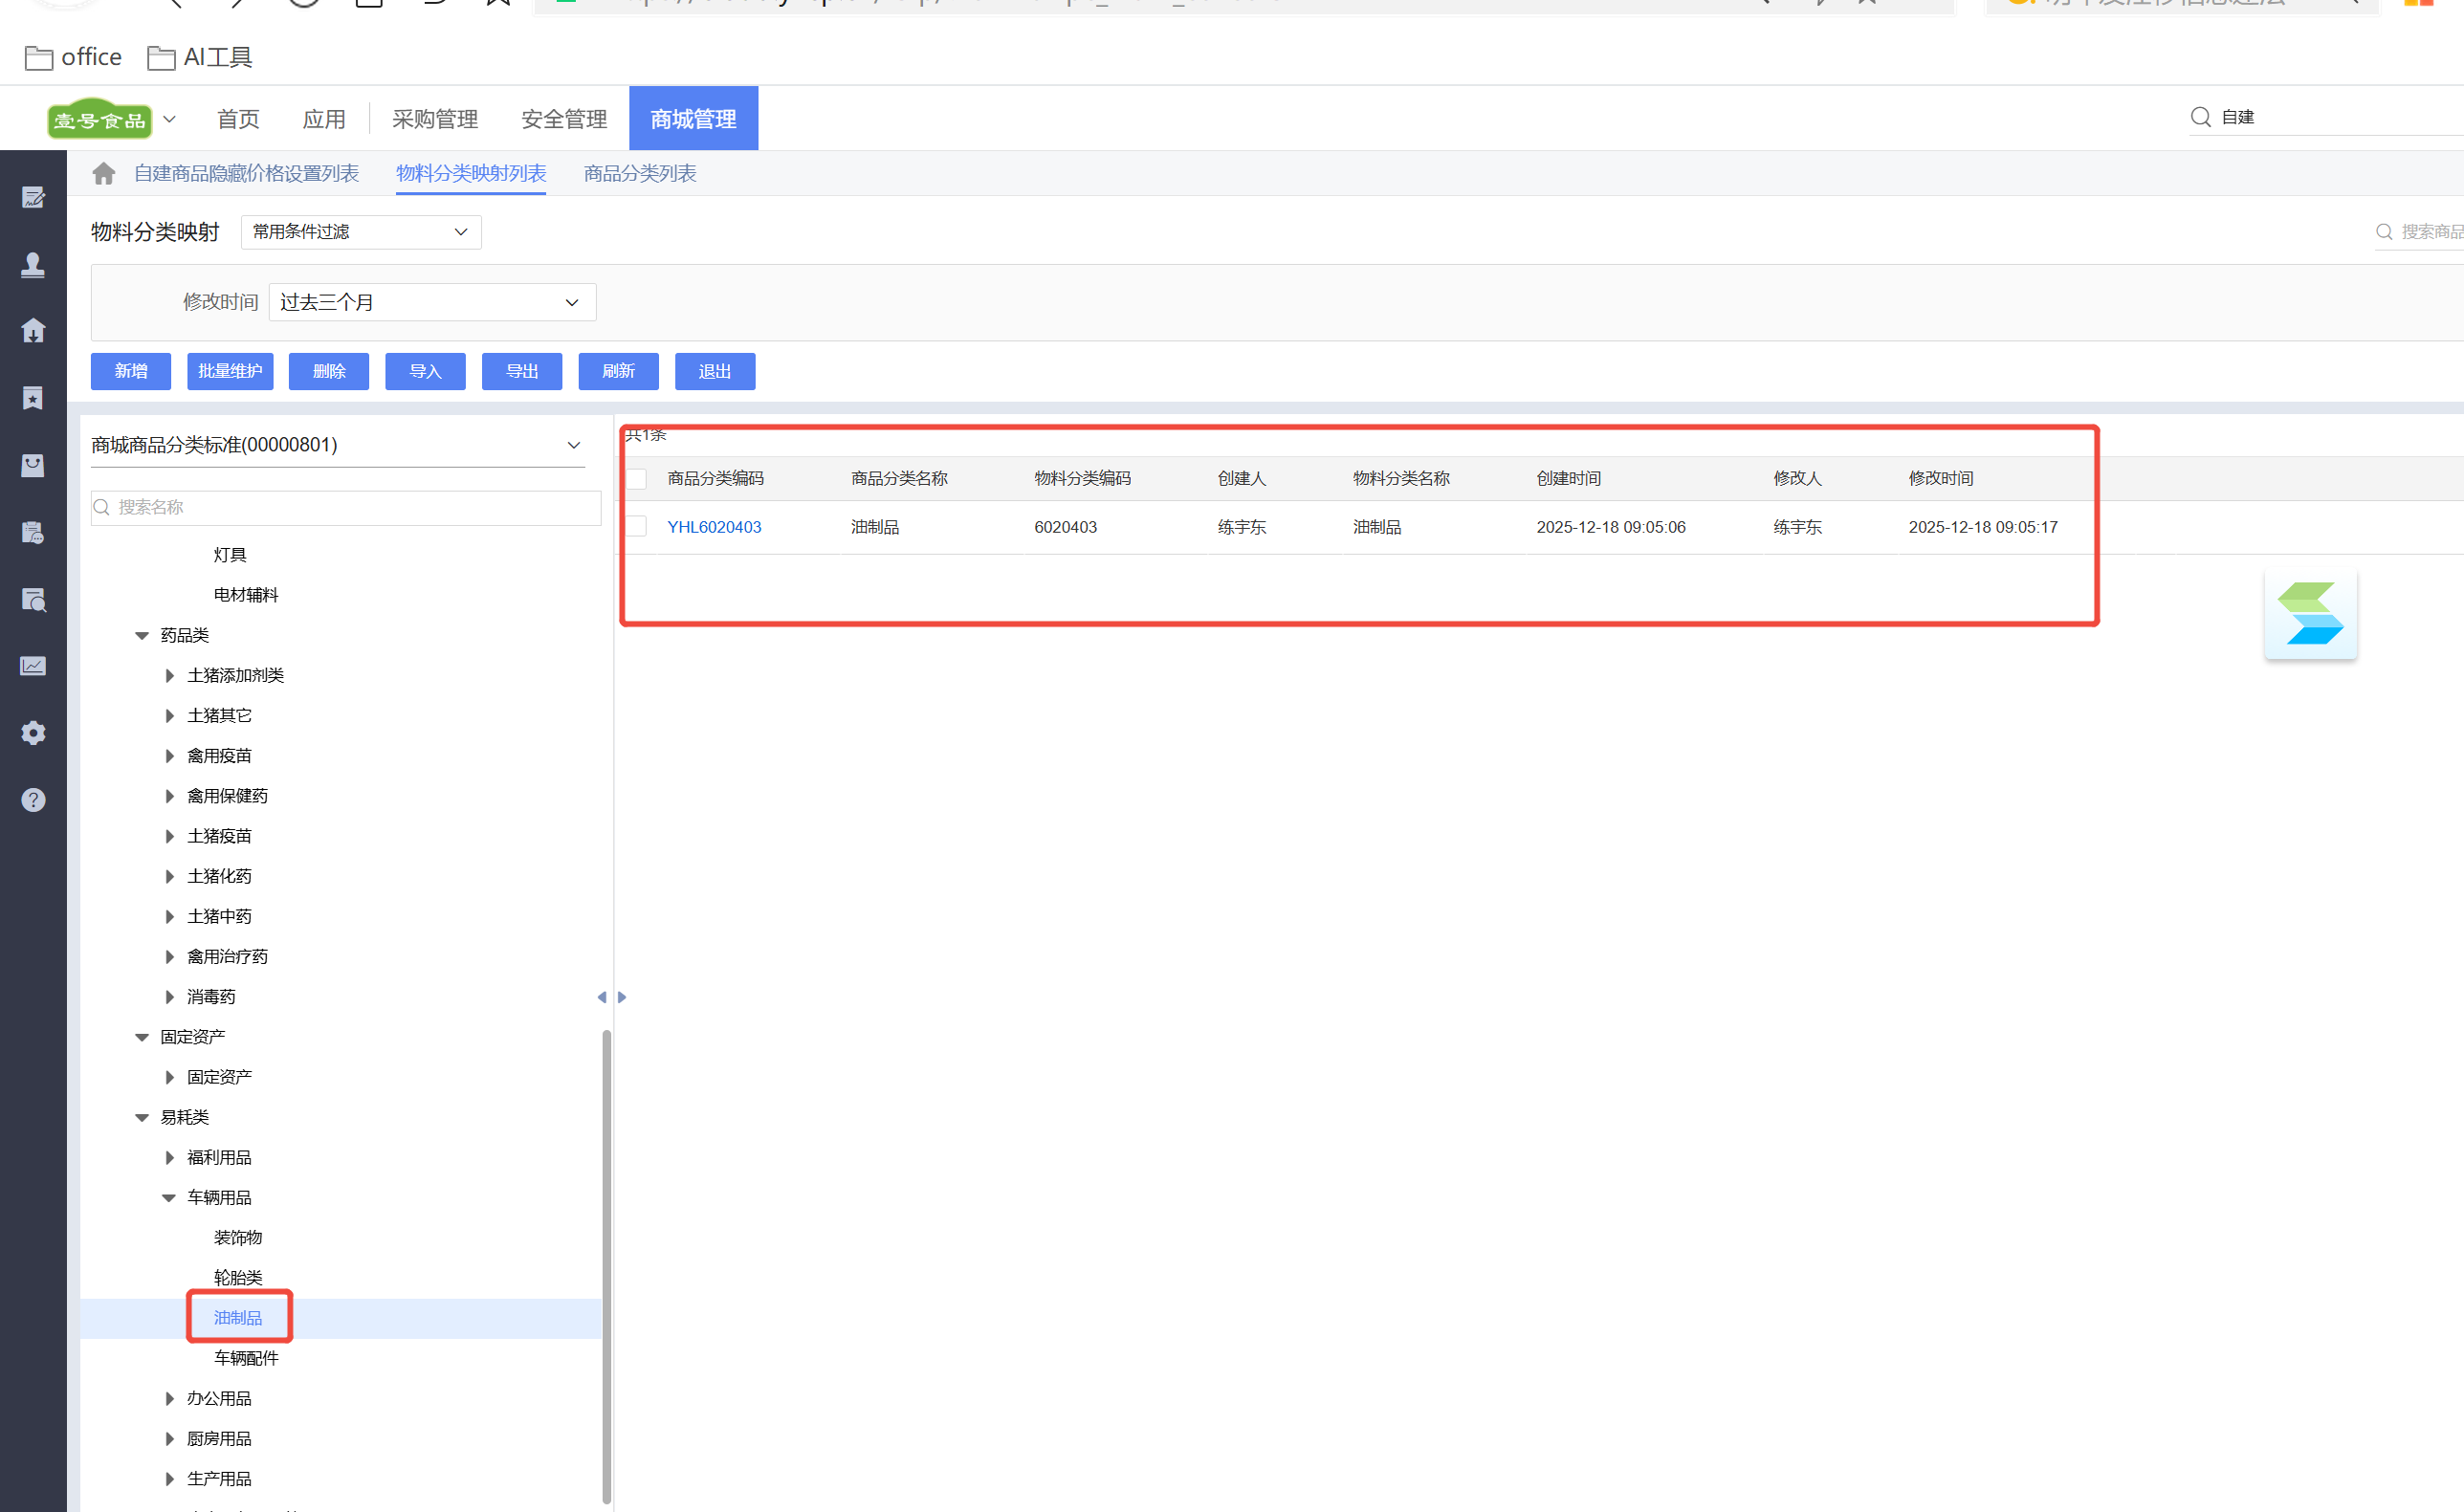The image size is (2464, 1512).
Task: Click the settings gear sidebar icon
Action: coord(33,733)
